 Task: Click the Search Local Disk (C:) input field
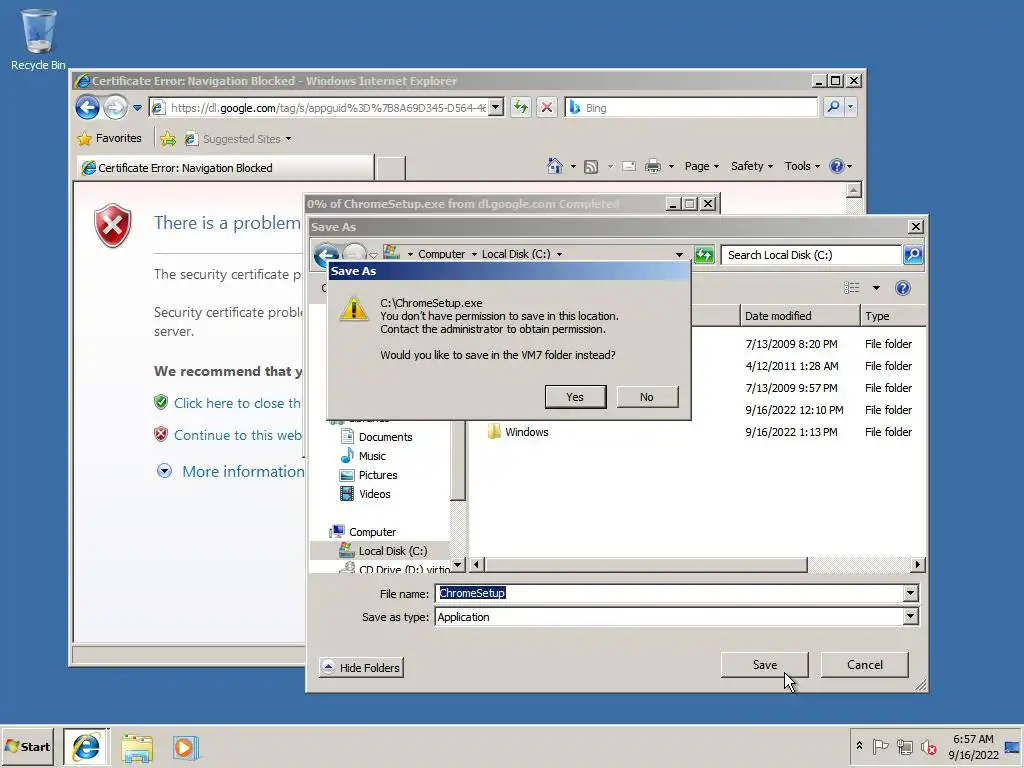coord(812,255)
